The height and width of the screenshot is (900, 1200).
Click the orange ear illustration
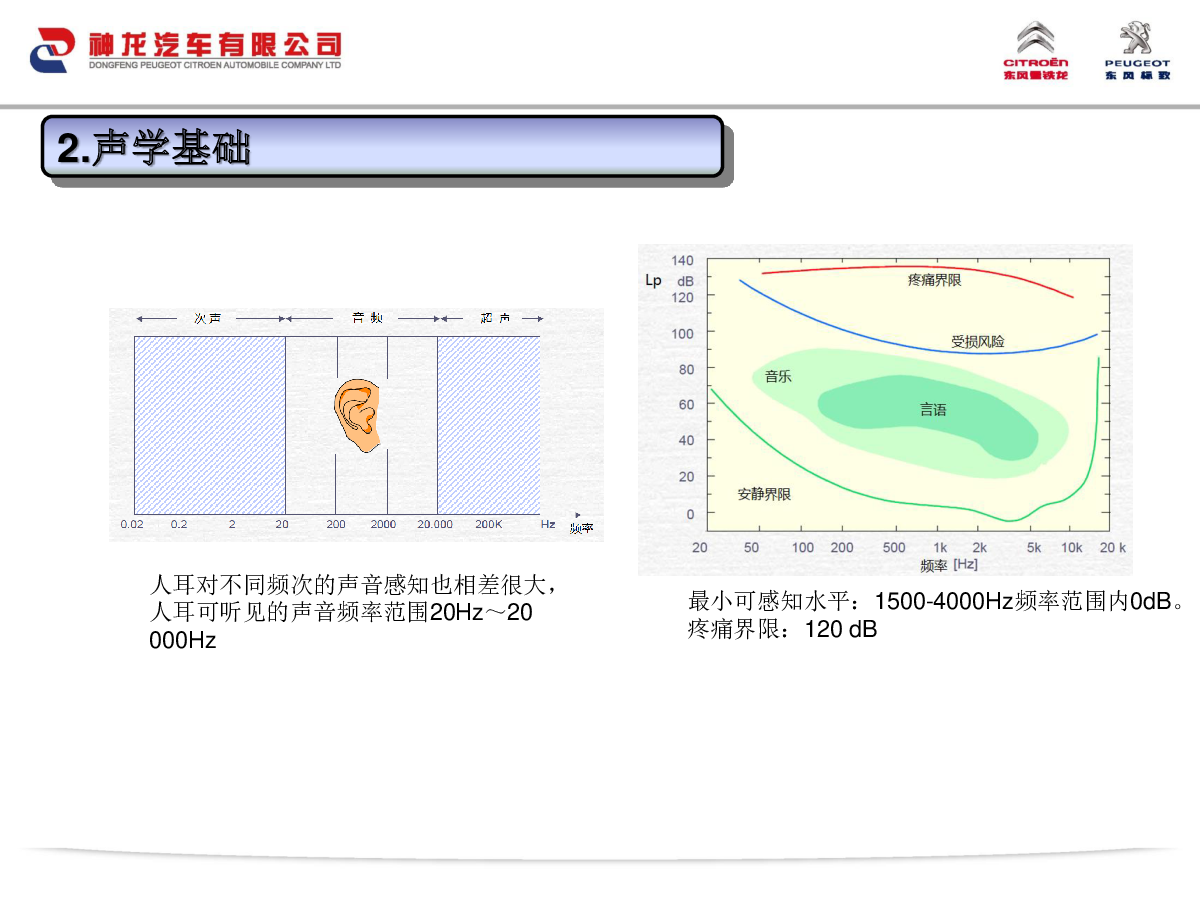pos(358,415)
